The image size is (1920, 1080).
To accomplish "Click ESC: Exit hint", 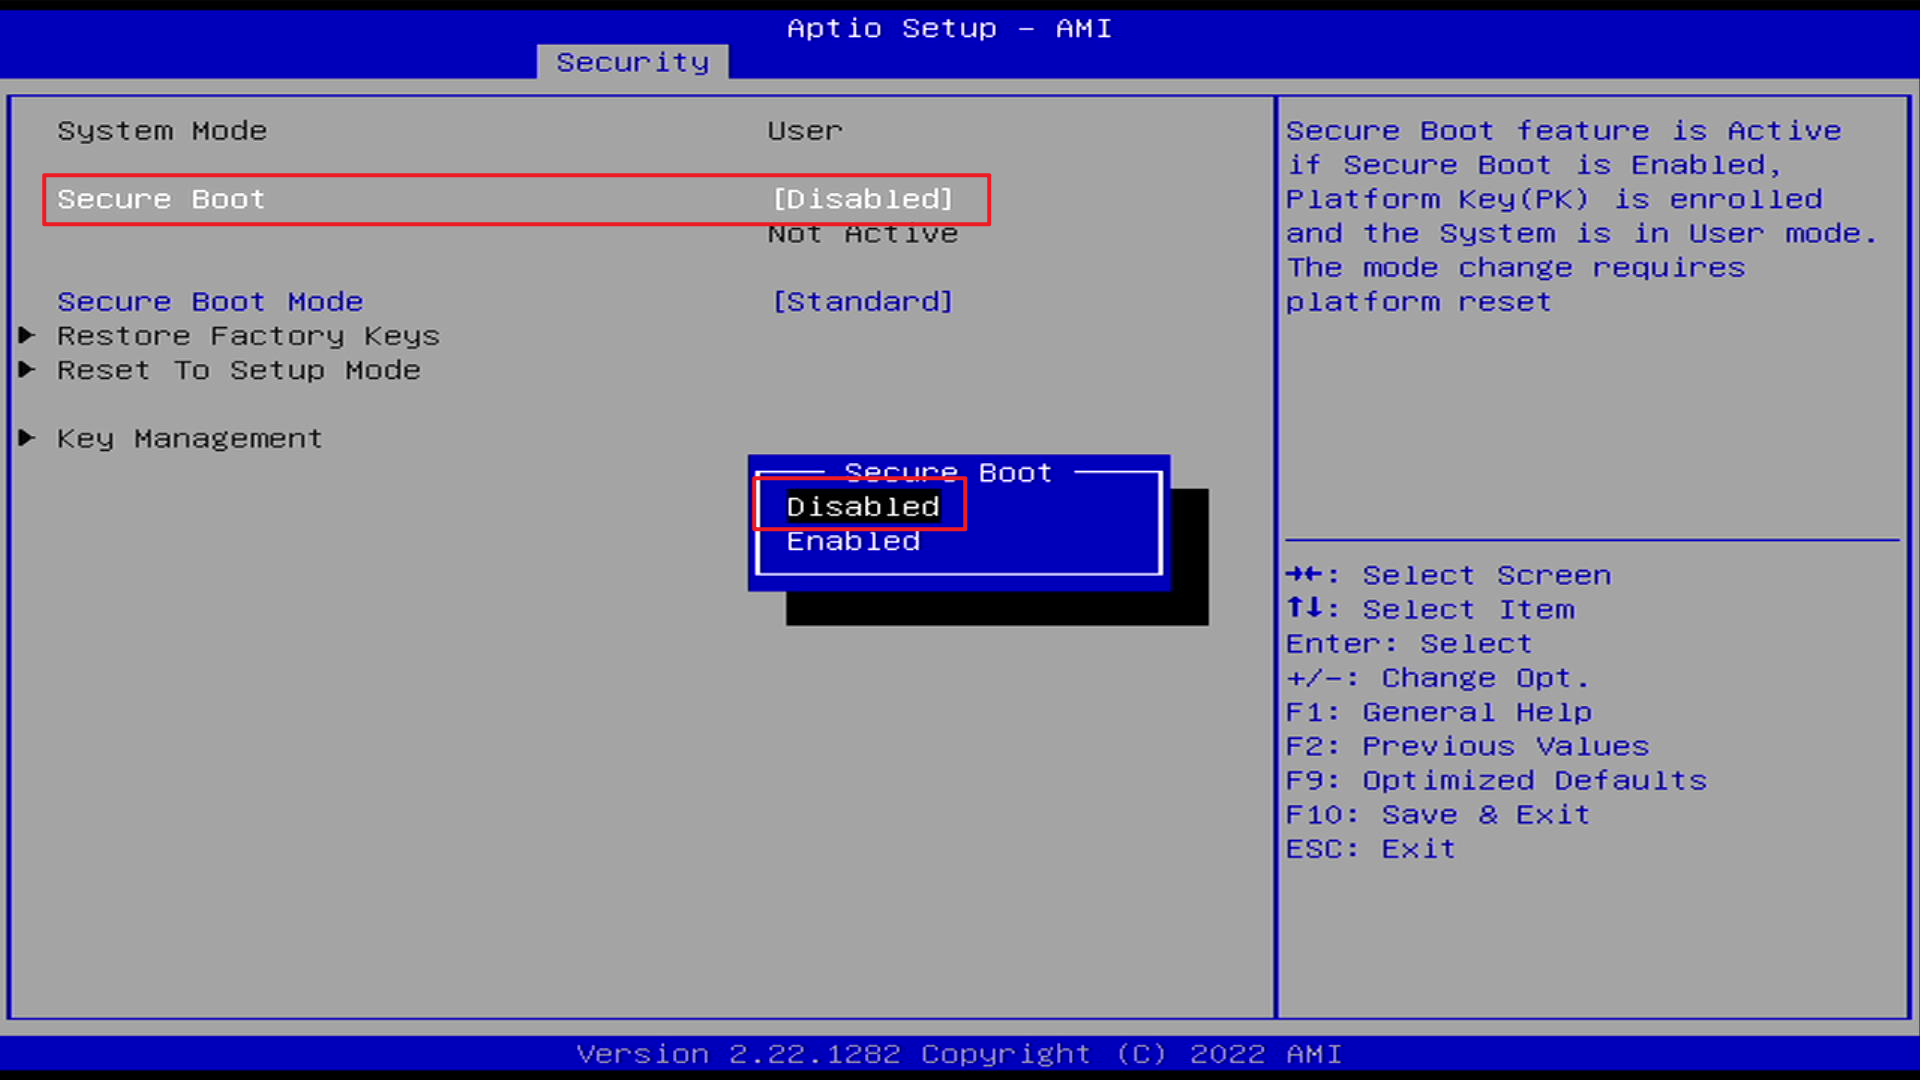I will (x=1370, y=848).
